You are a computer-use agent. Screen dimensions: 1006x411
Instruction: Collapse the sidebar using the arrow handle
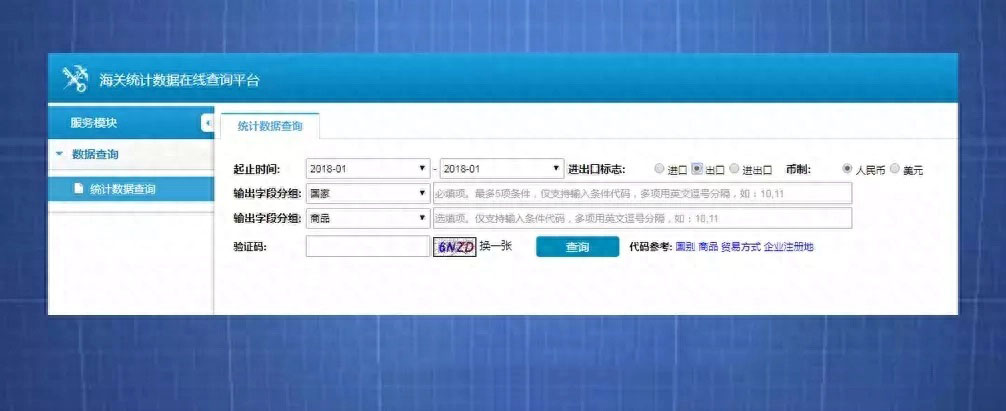208,123
